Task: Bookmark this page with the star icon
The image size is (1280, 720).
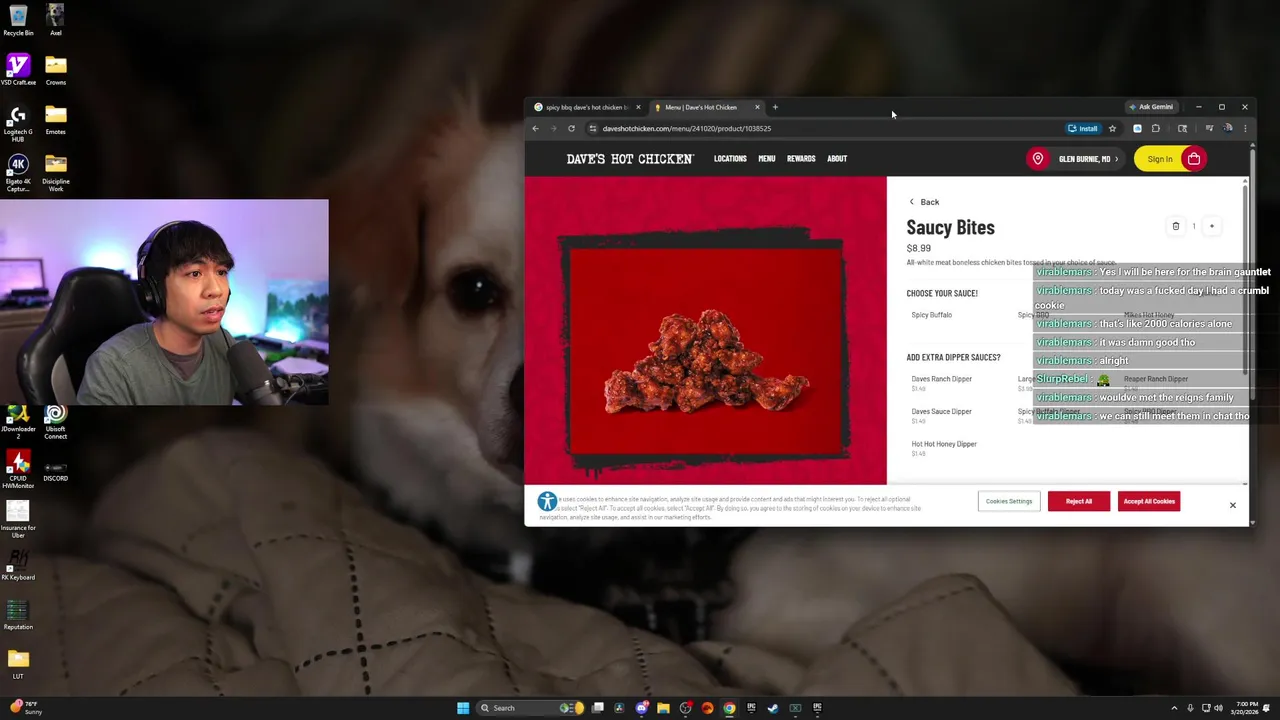Action: tap(1112, 128)
